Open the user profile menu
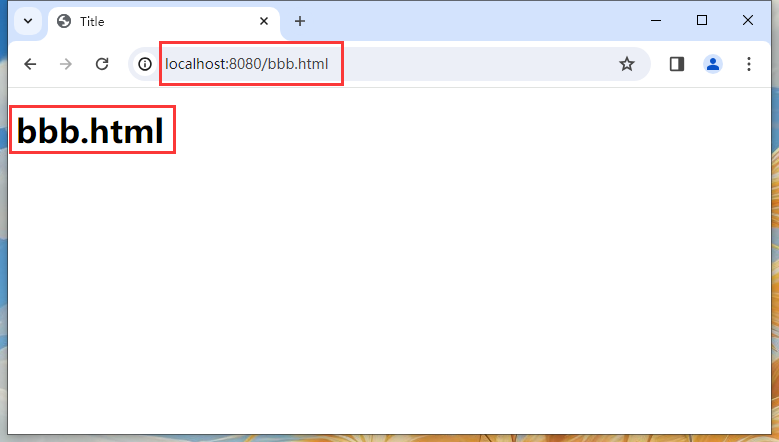The height and width of the screenshot is (442, 779). coord(713,64)
